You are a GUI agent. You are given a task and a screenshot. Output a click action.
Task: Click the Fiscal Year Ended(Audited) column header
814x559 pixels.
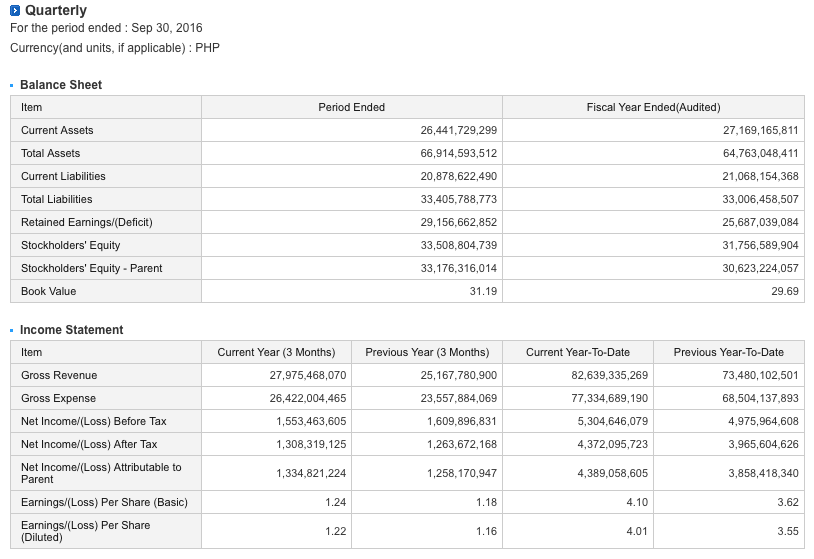tap(653, 107)
